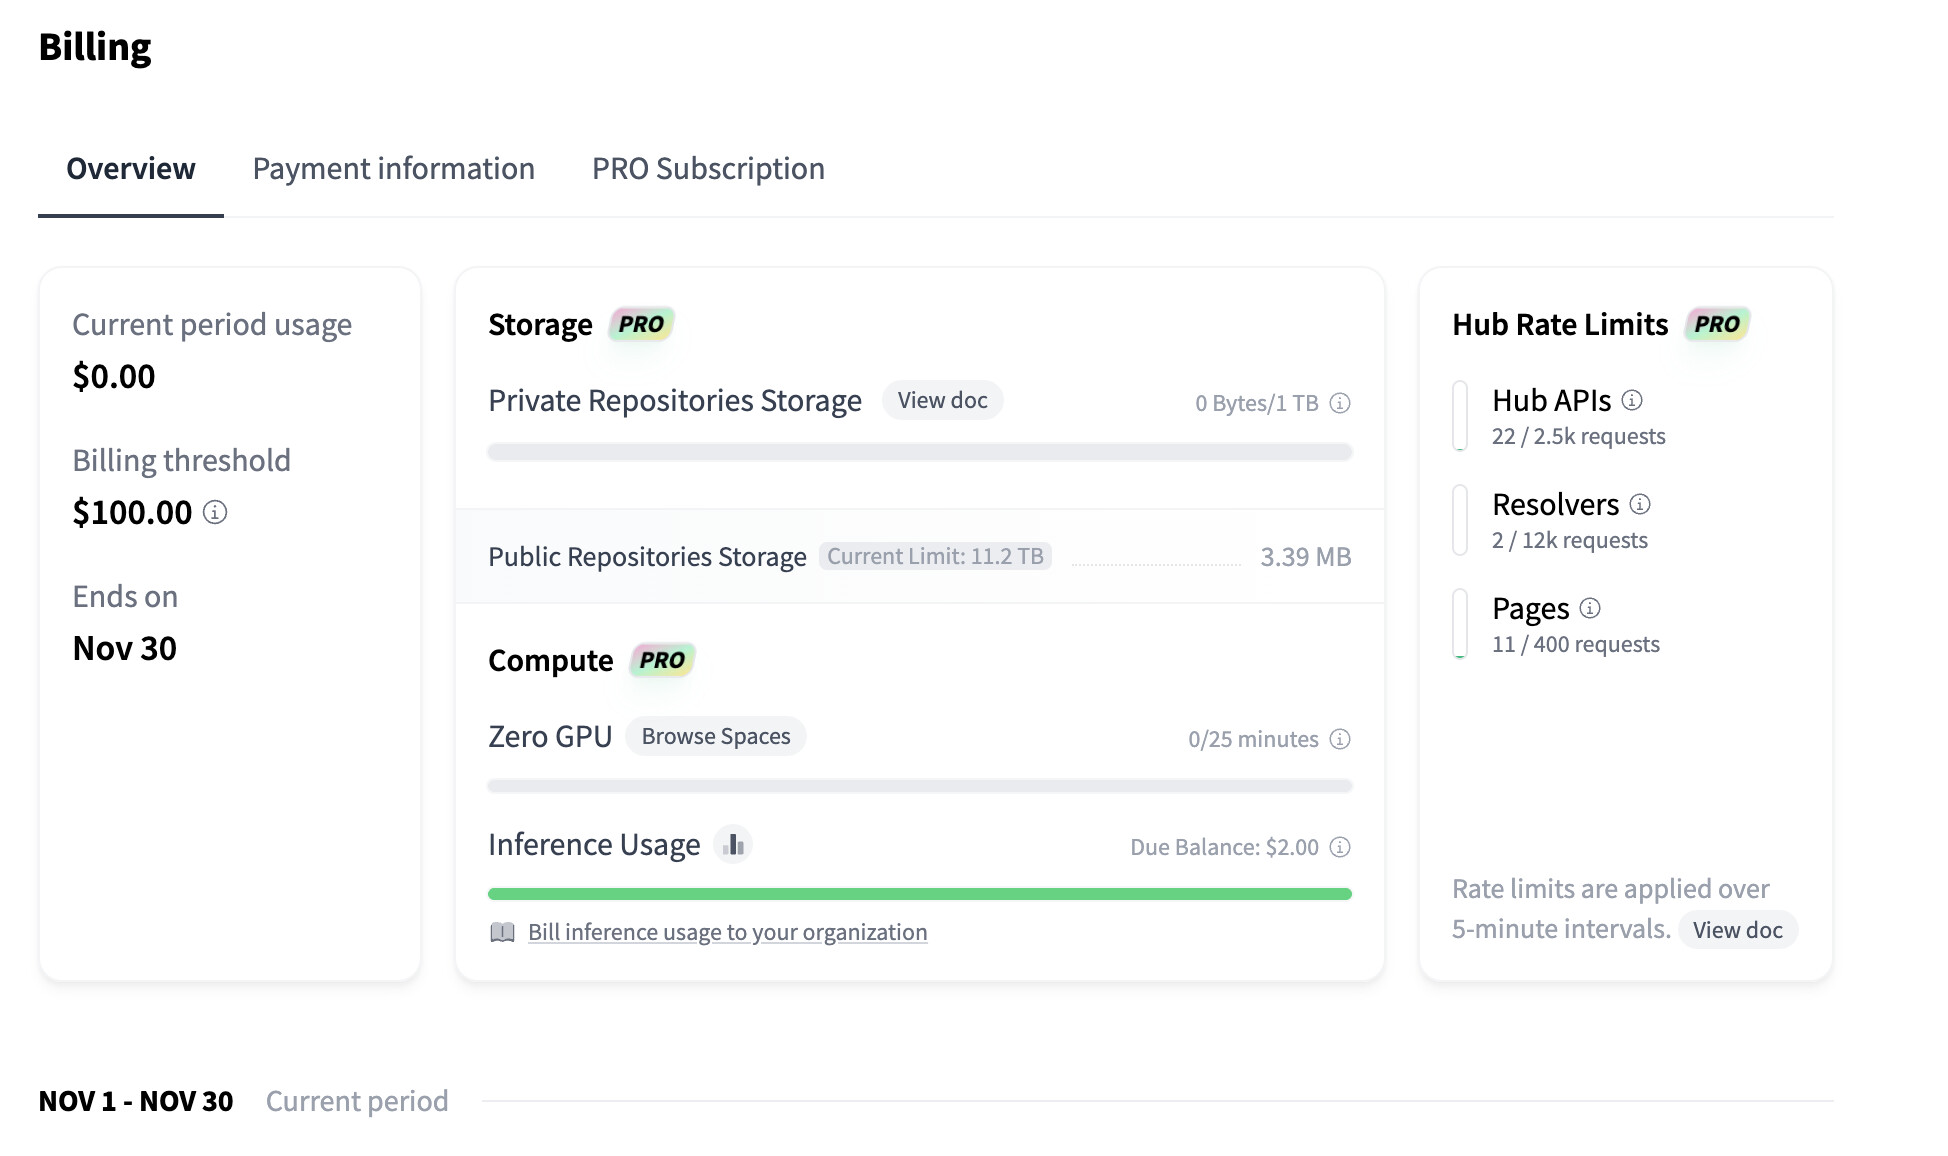This screenshot has height=1156, width=1948.
Task: Switch to Payment information tab
Action: [x=393, y=169]
